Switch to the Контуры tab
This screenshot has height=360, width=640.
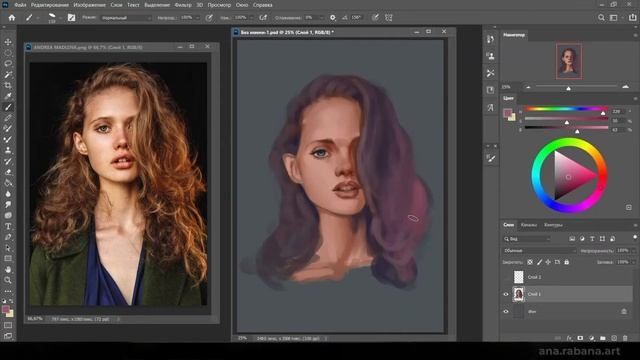[553, 225]
